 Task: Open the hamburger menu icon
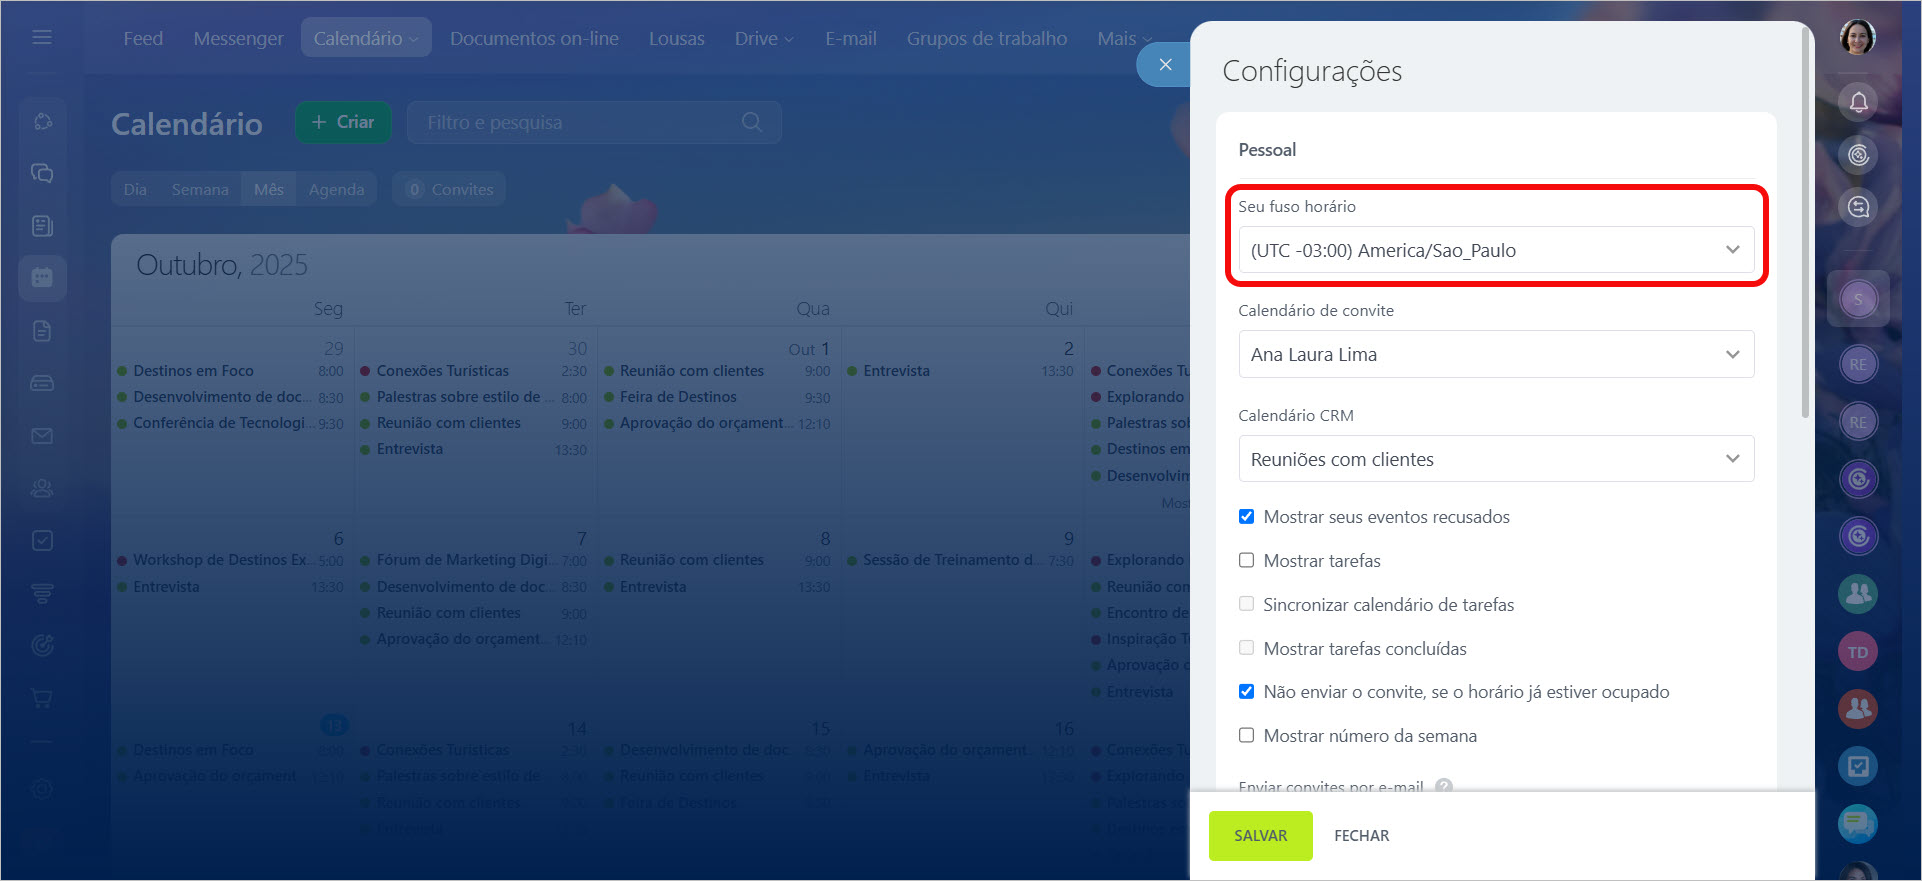[42, 37]
